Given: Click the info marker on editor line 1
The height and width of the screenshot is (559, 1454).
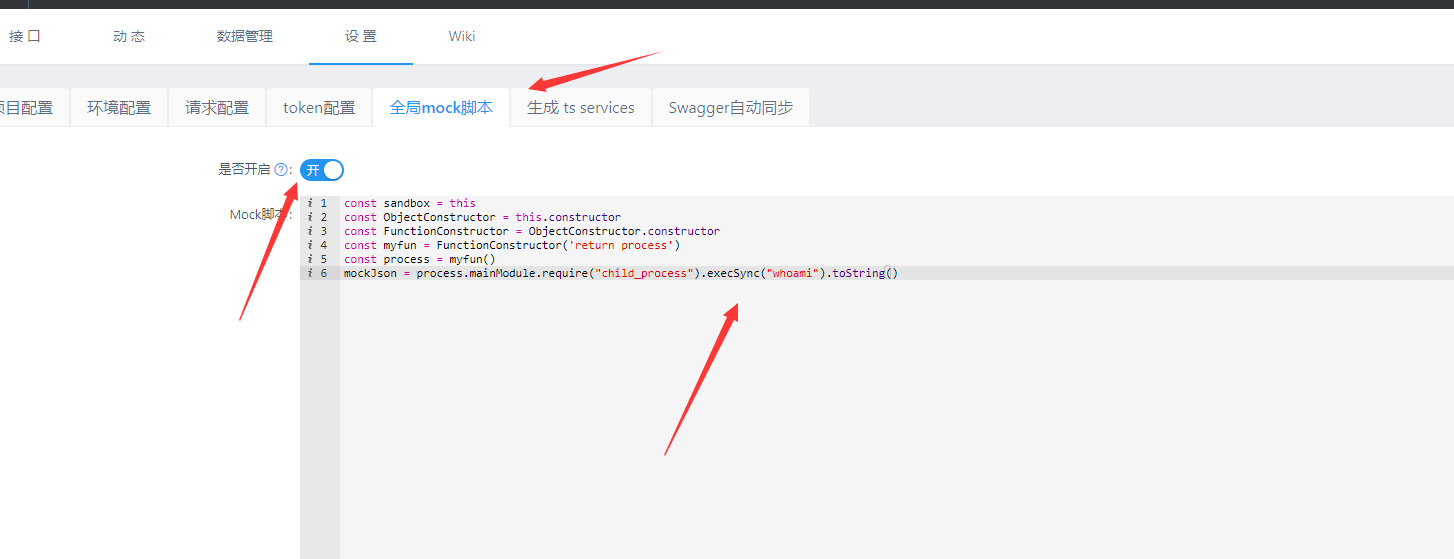Looking at the screenshot, I should coord(310,203).
